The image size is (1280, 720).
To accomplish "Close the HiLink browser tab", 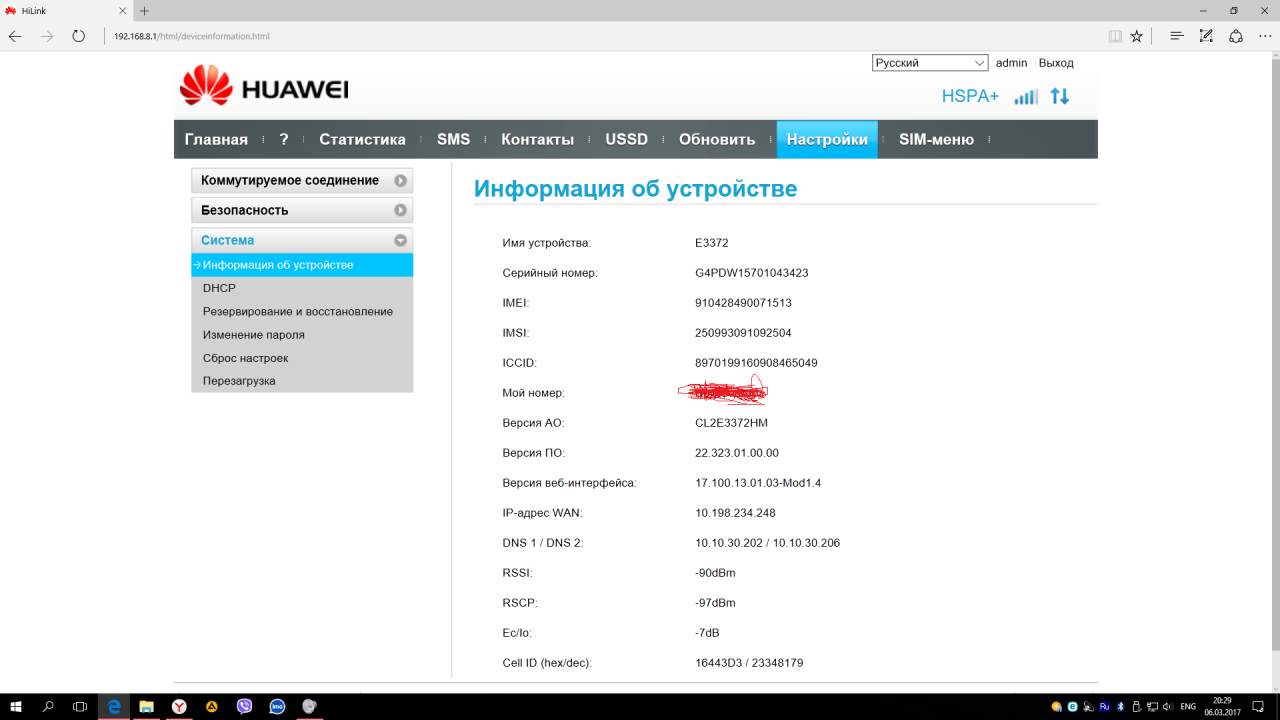I will (x=122, y=10).
